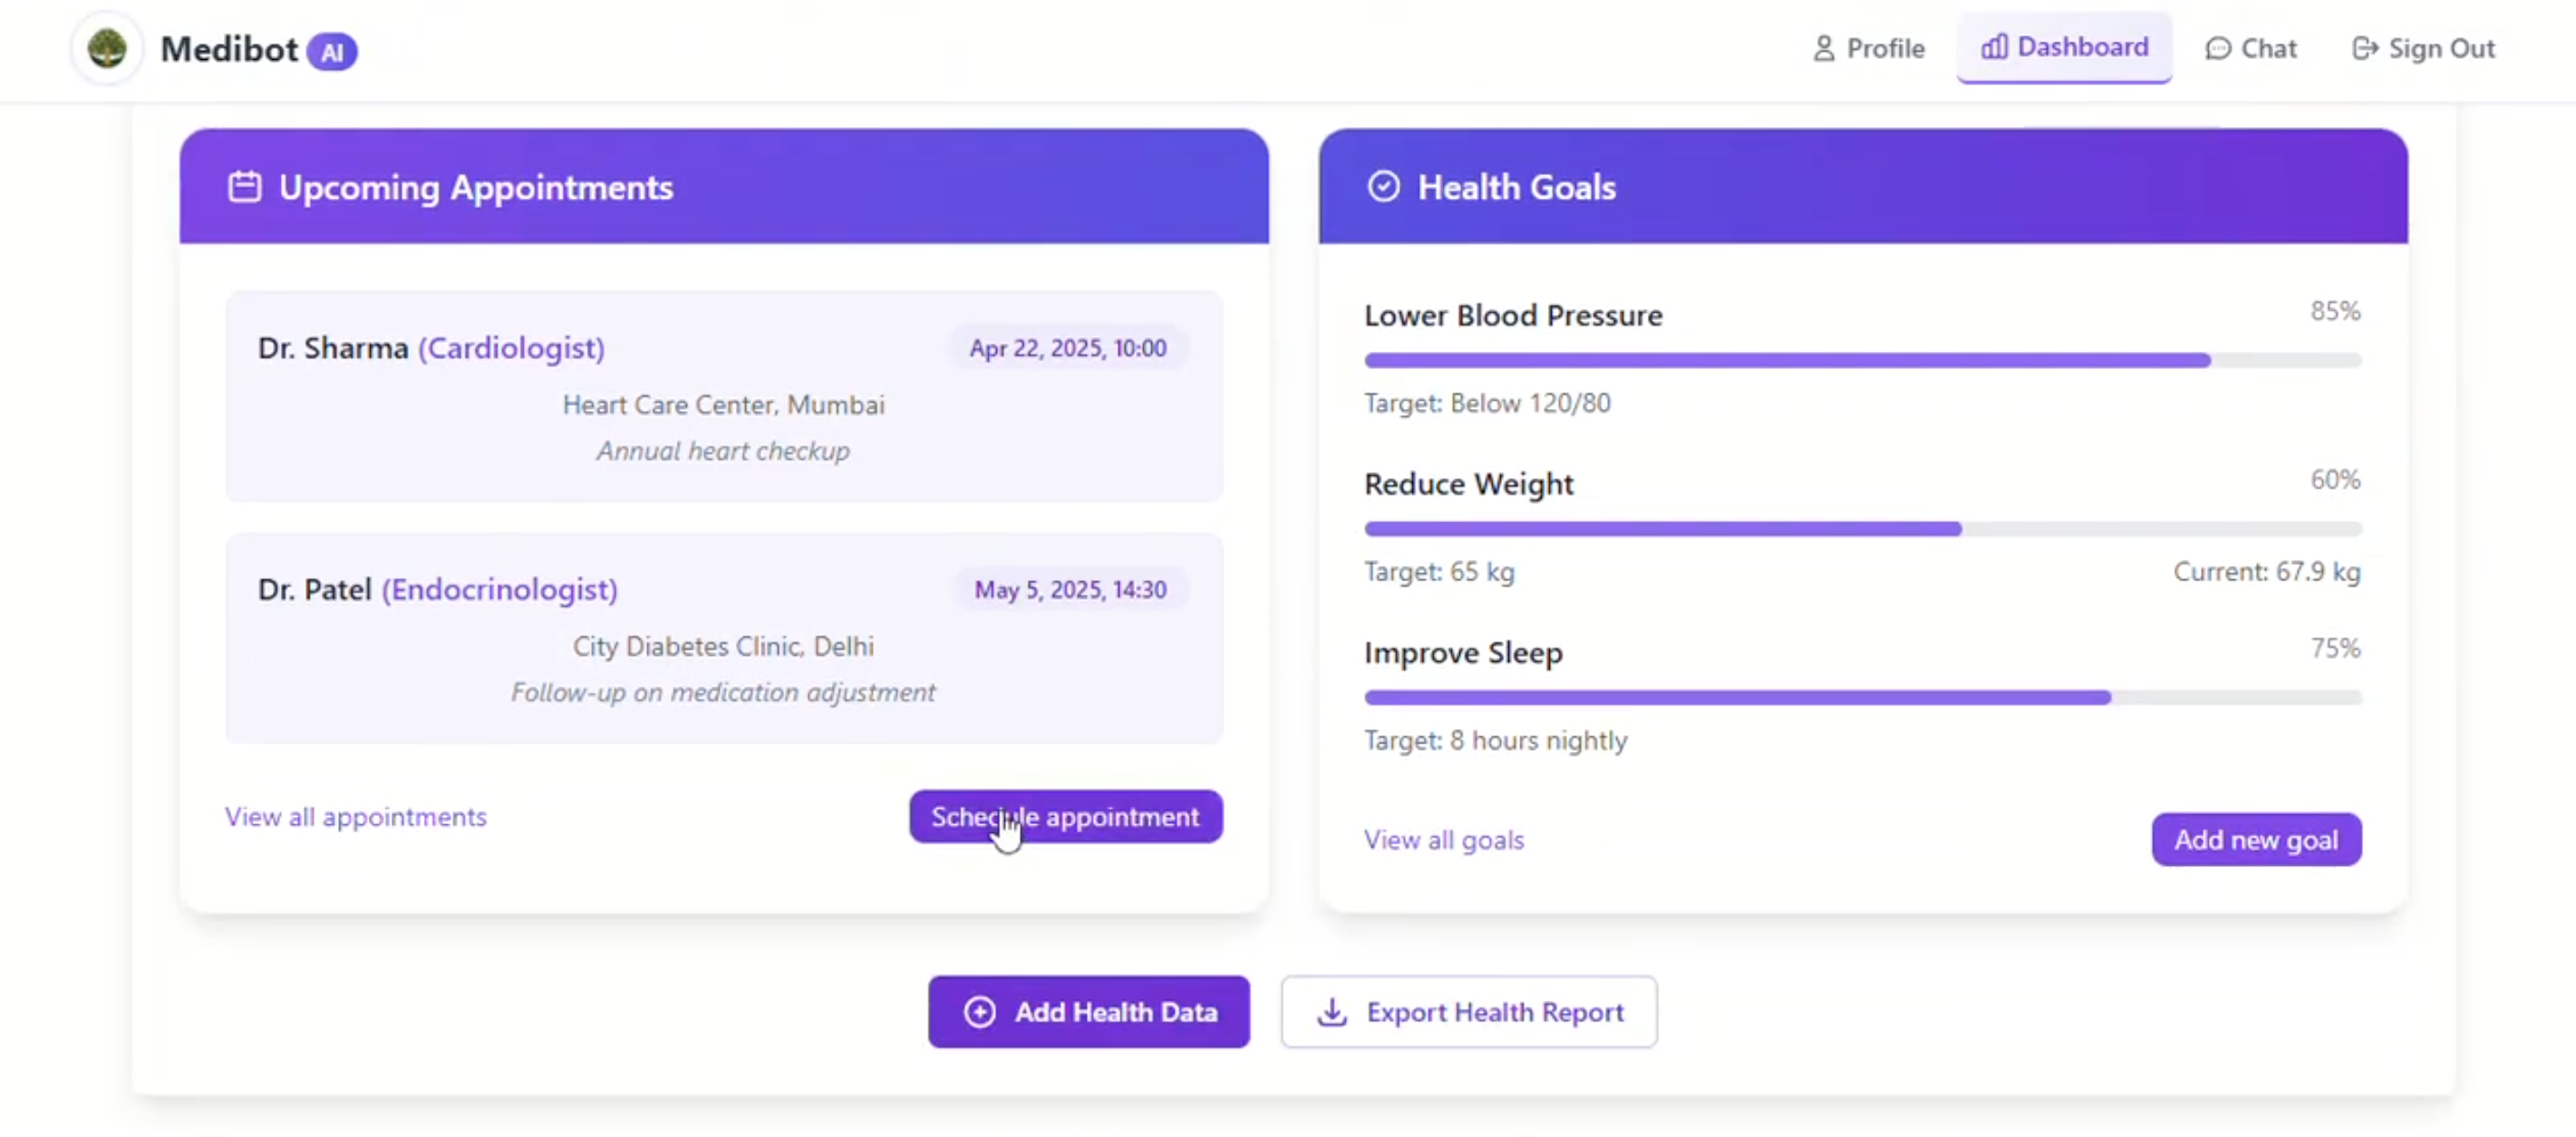Click the Medibot tree logo icon
Image resolution: width=2576 pixels, height=1137 pixels.
click(x=106, y=48)
